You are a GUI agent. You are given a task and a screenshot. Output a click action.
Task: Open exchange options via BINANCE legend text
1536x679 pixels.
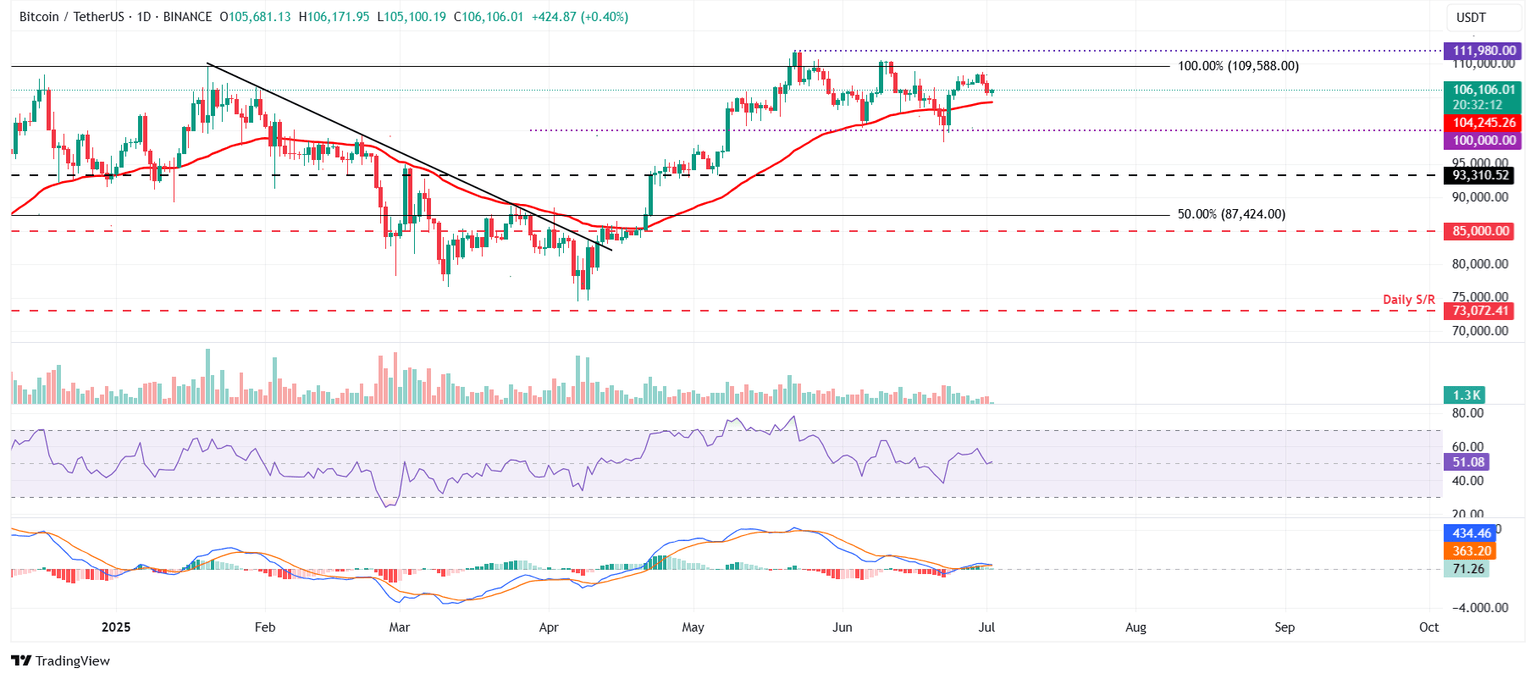point(190,16)
